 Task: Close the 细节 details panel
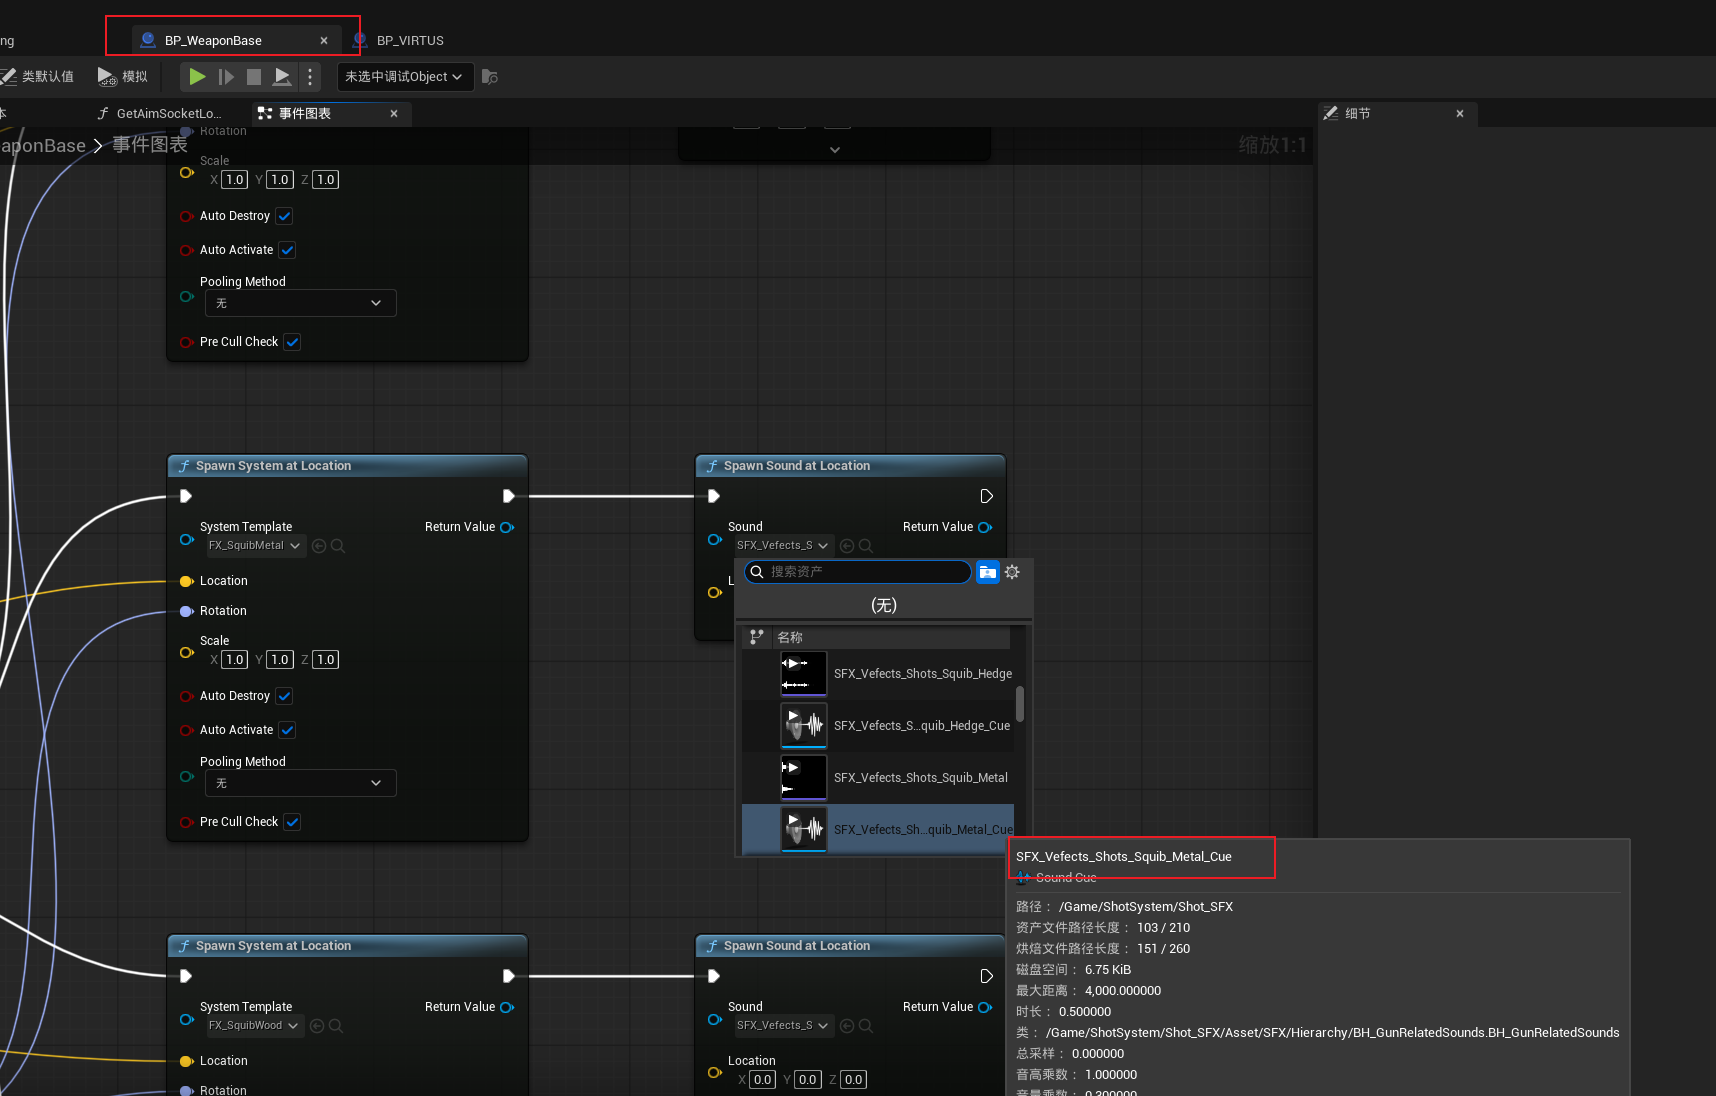(x=1460, y=114)
